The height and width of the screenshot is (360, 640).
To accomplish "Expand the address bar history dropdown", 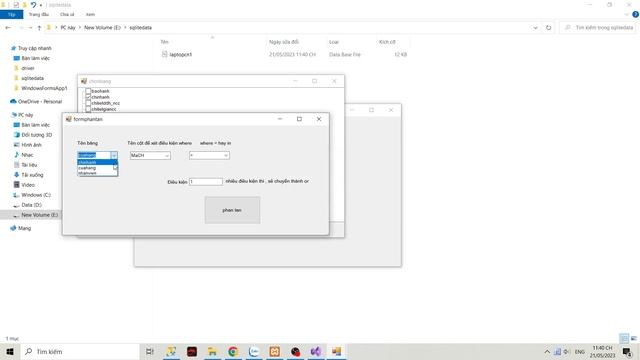I will click(x=535, y=28).
